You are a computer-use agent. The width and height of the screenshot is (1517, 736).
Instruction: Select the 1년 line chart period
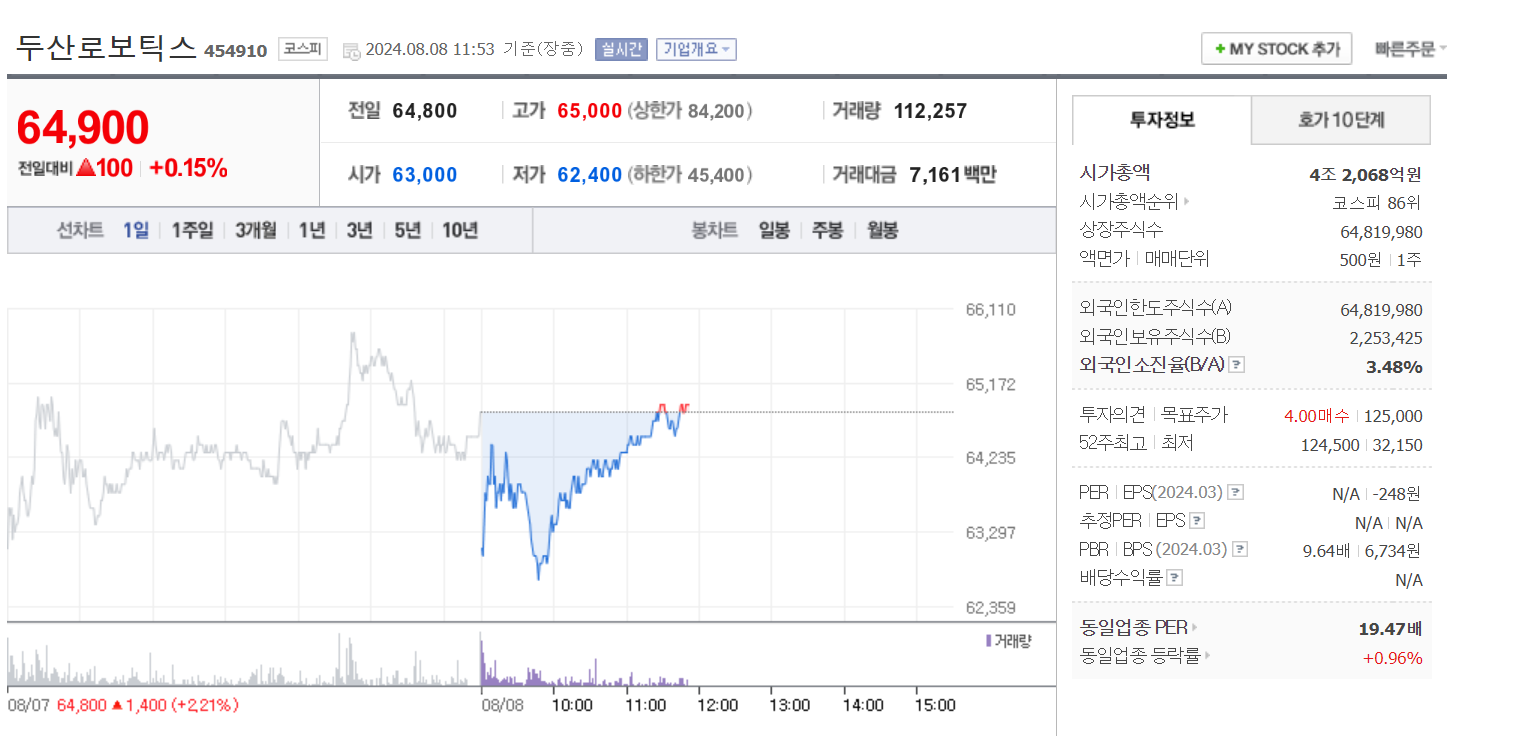pyautogui.click(x=312, y=230)
